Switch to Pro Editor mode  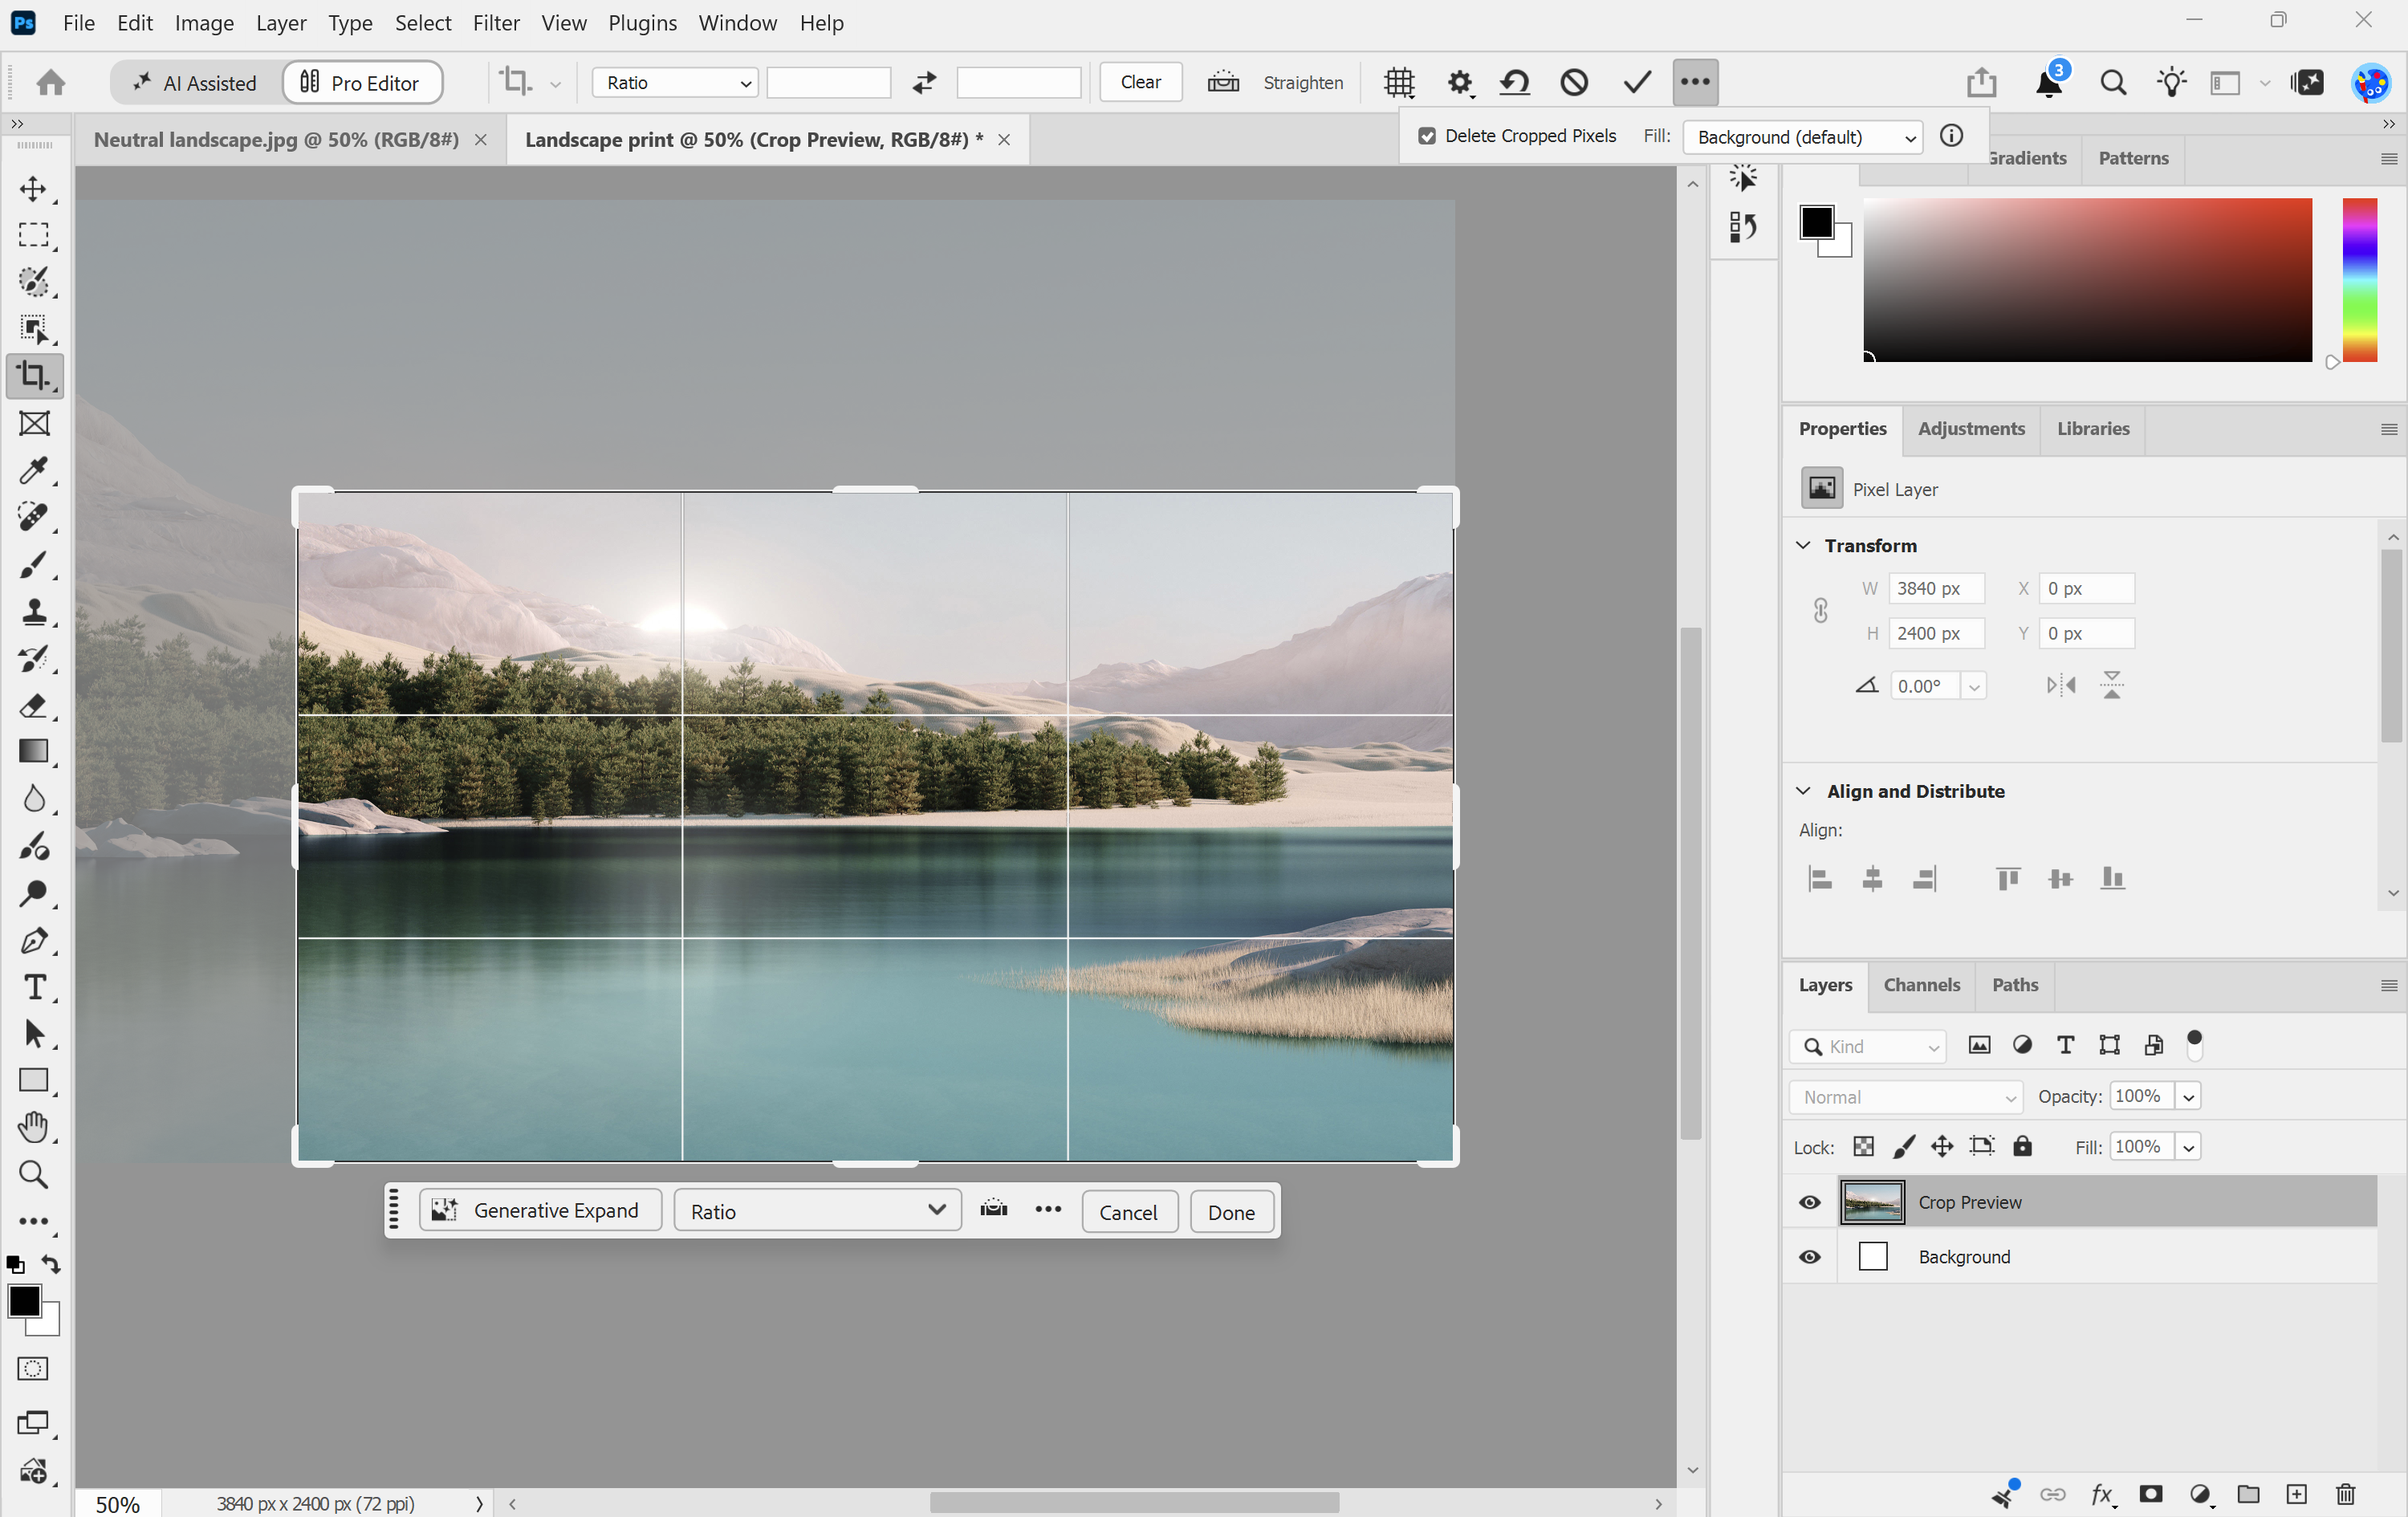pyautogui.click(x=362, y=83)
